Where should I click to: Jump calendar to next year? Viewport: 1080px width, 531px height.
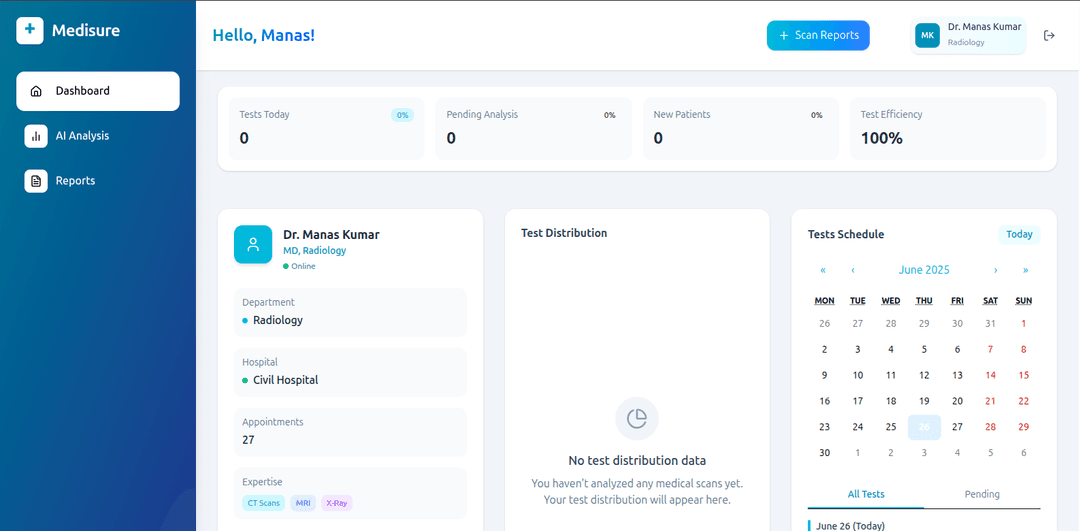[x=1025, y=270]
